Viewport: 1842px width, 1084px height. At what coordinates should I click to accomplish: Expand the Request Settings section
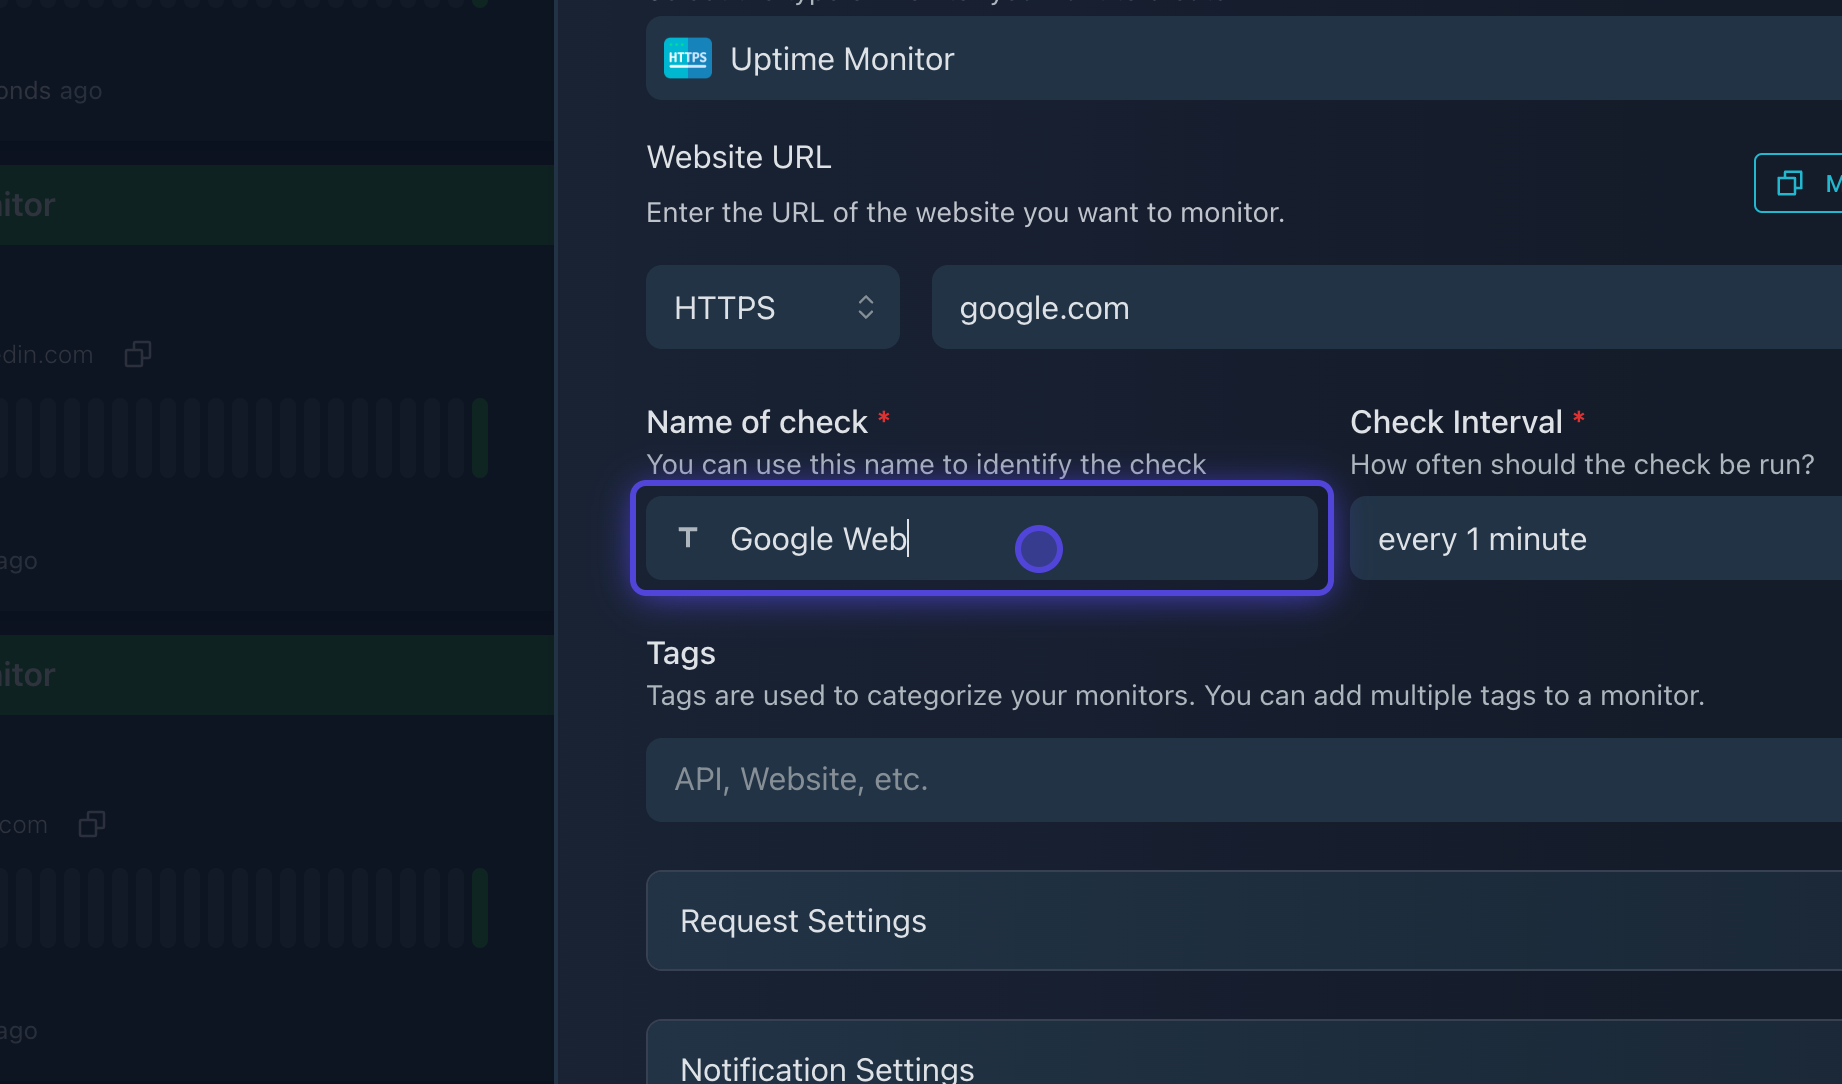tap(1244, 920)
